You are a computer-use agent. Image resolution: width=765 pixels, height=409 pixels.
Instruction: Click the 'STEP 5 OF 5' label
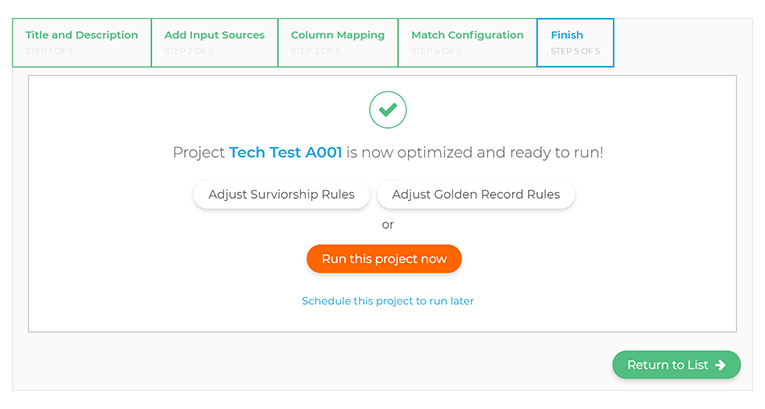point(575,51)
